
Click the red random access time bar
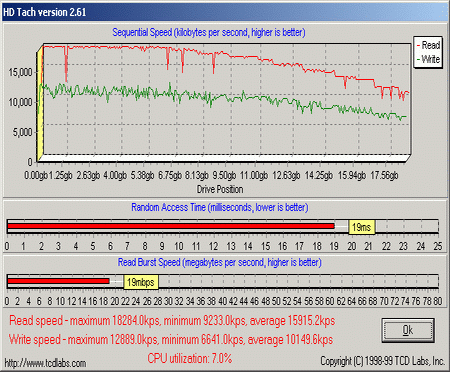point(171,226)
